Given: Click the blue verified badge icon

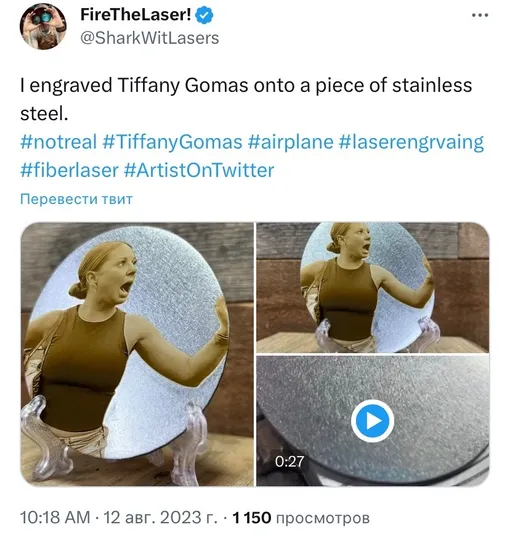Looking at the screenshot, I should [204, 16].
